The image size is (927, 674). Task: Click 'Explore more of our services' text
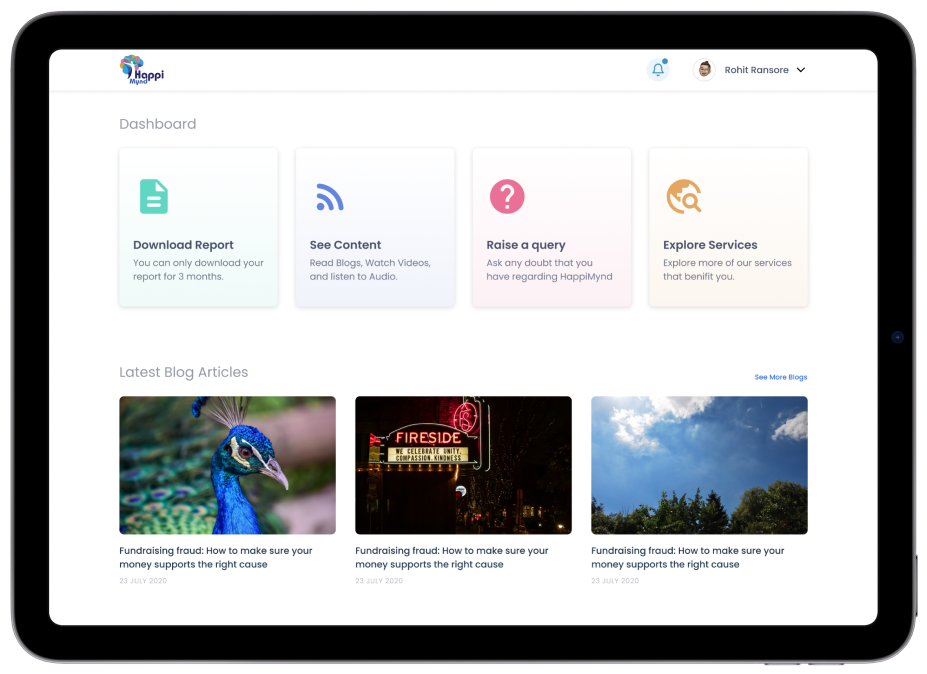727,270
